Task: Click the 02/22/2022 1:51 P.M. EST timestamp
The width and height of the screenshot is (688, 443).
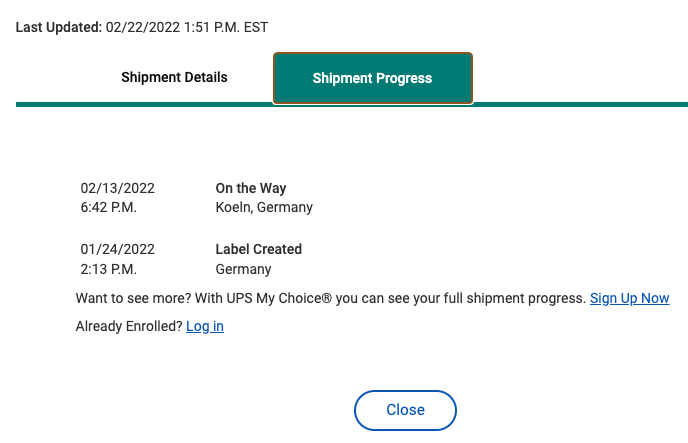Action: pyautogui.click(x=187, y=27)
